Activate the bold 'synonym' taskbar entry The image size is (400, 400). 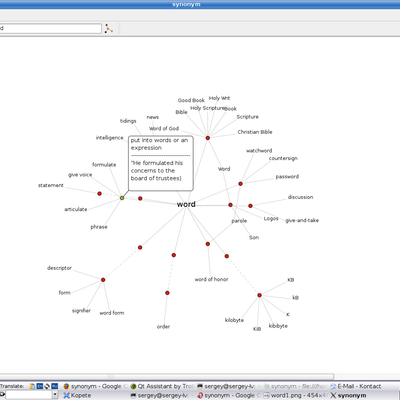[x=348, y=395]
